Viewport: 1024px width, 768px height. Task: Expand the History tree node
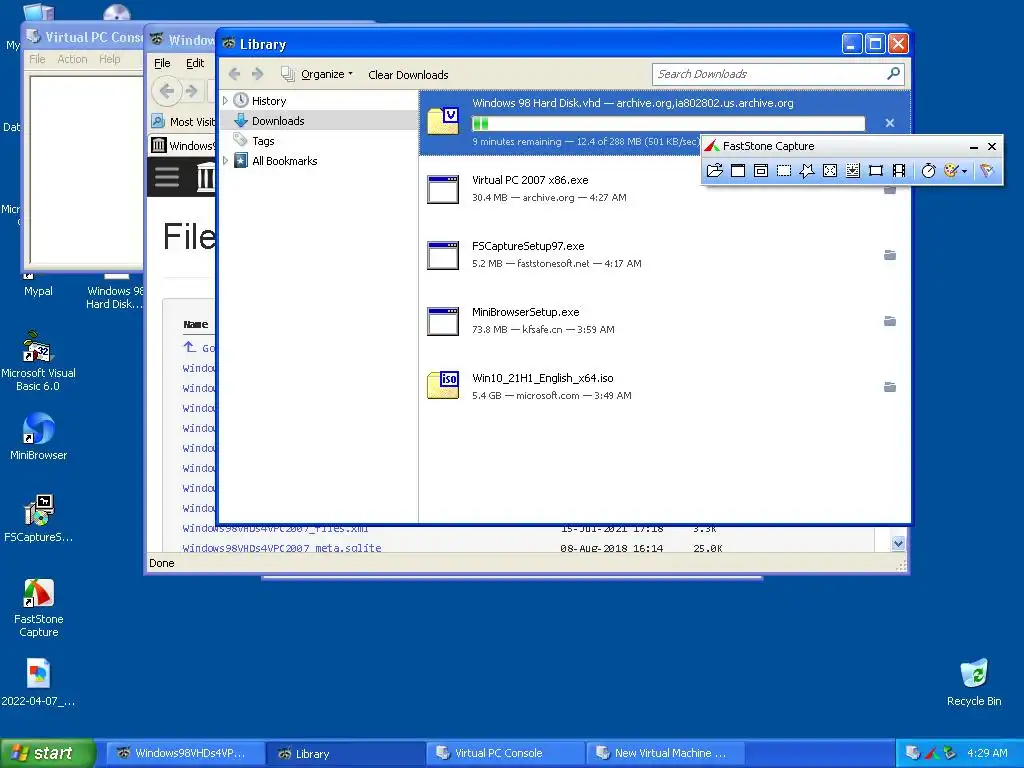pyautogui.click(x=225, y=101)
